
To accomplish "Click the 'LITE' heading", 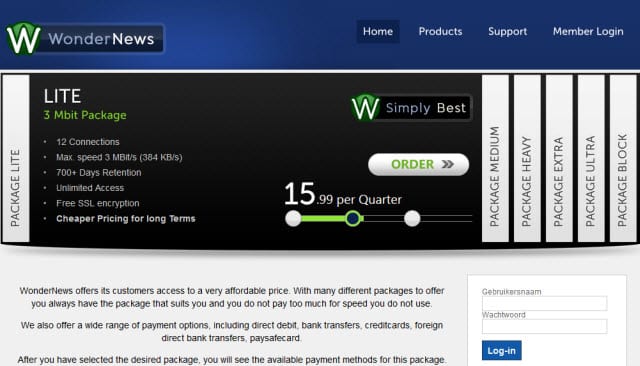I will pyautogui.click(x=62, y=96).
